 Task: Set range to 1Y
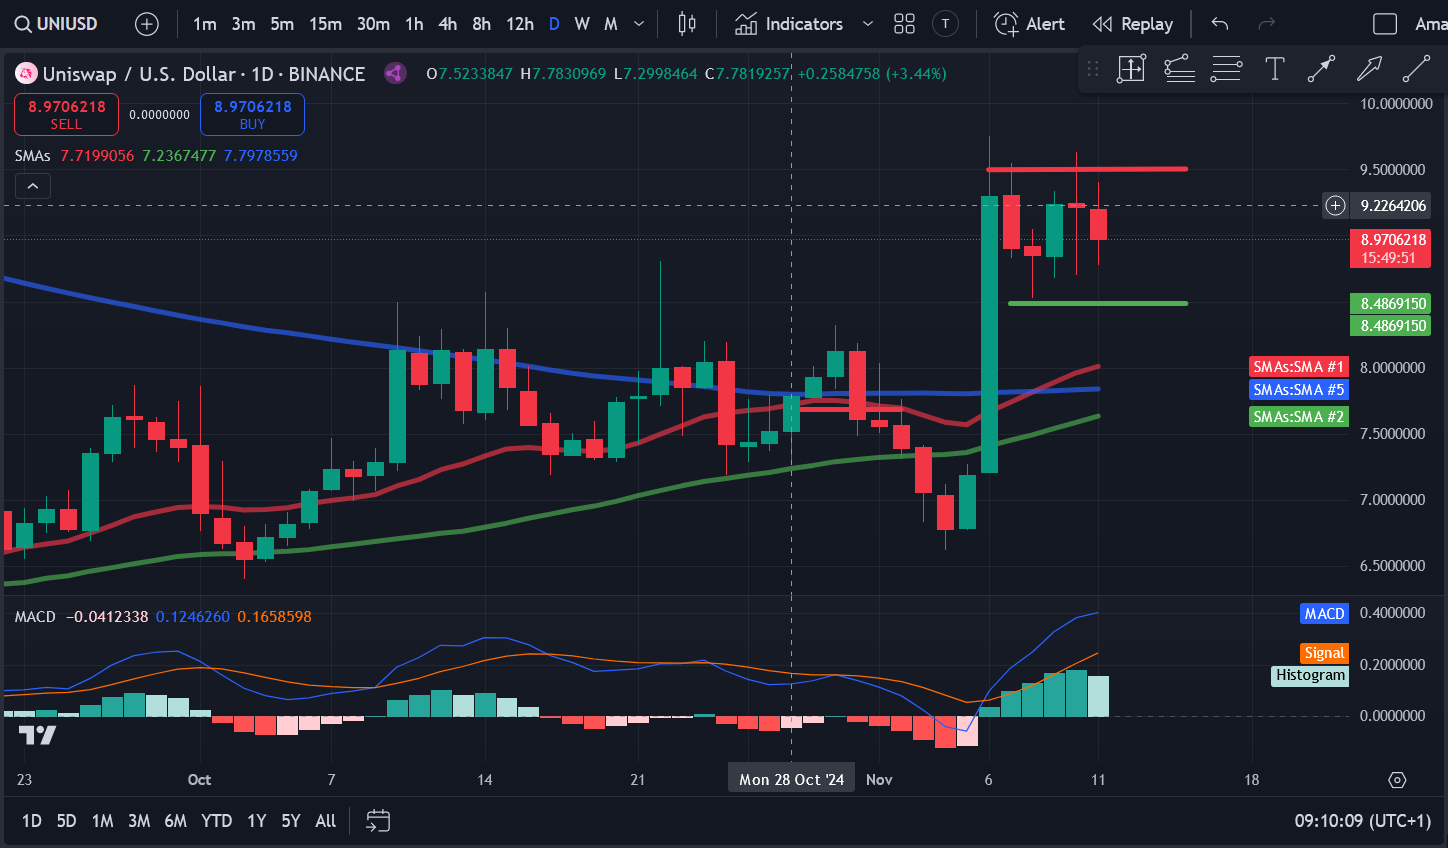click(x=257, y=821)
